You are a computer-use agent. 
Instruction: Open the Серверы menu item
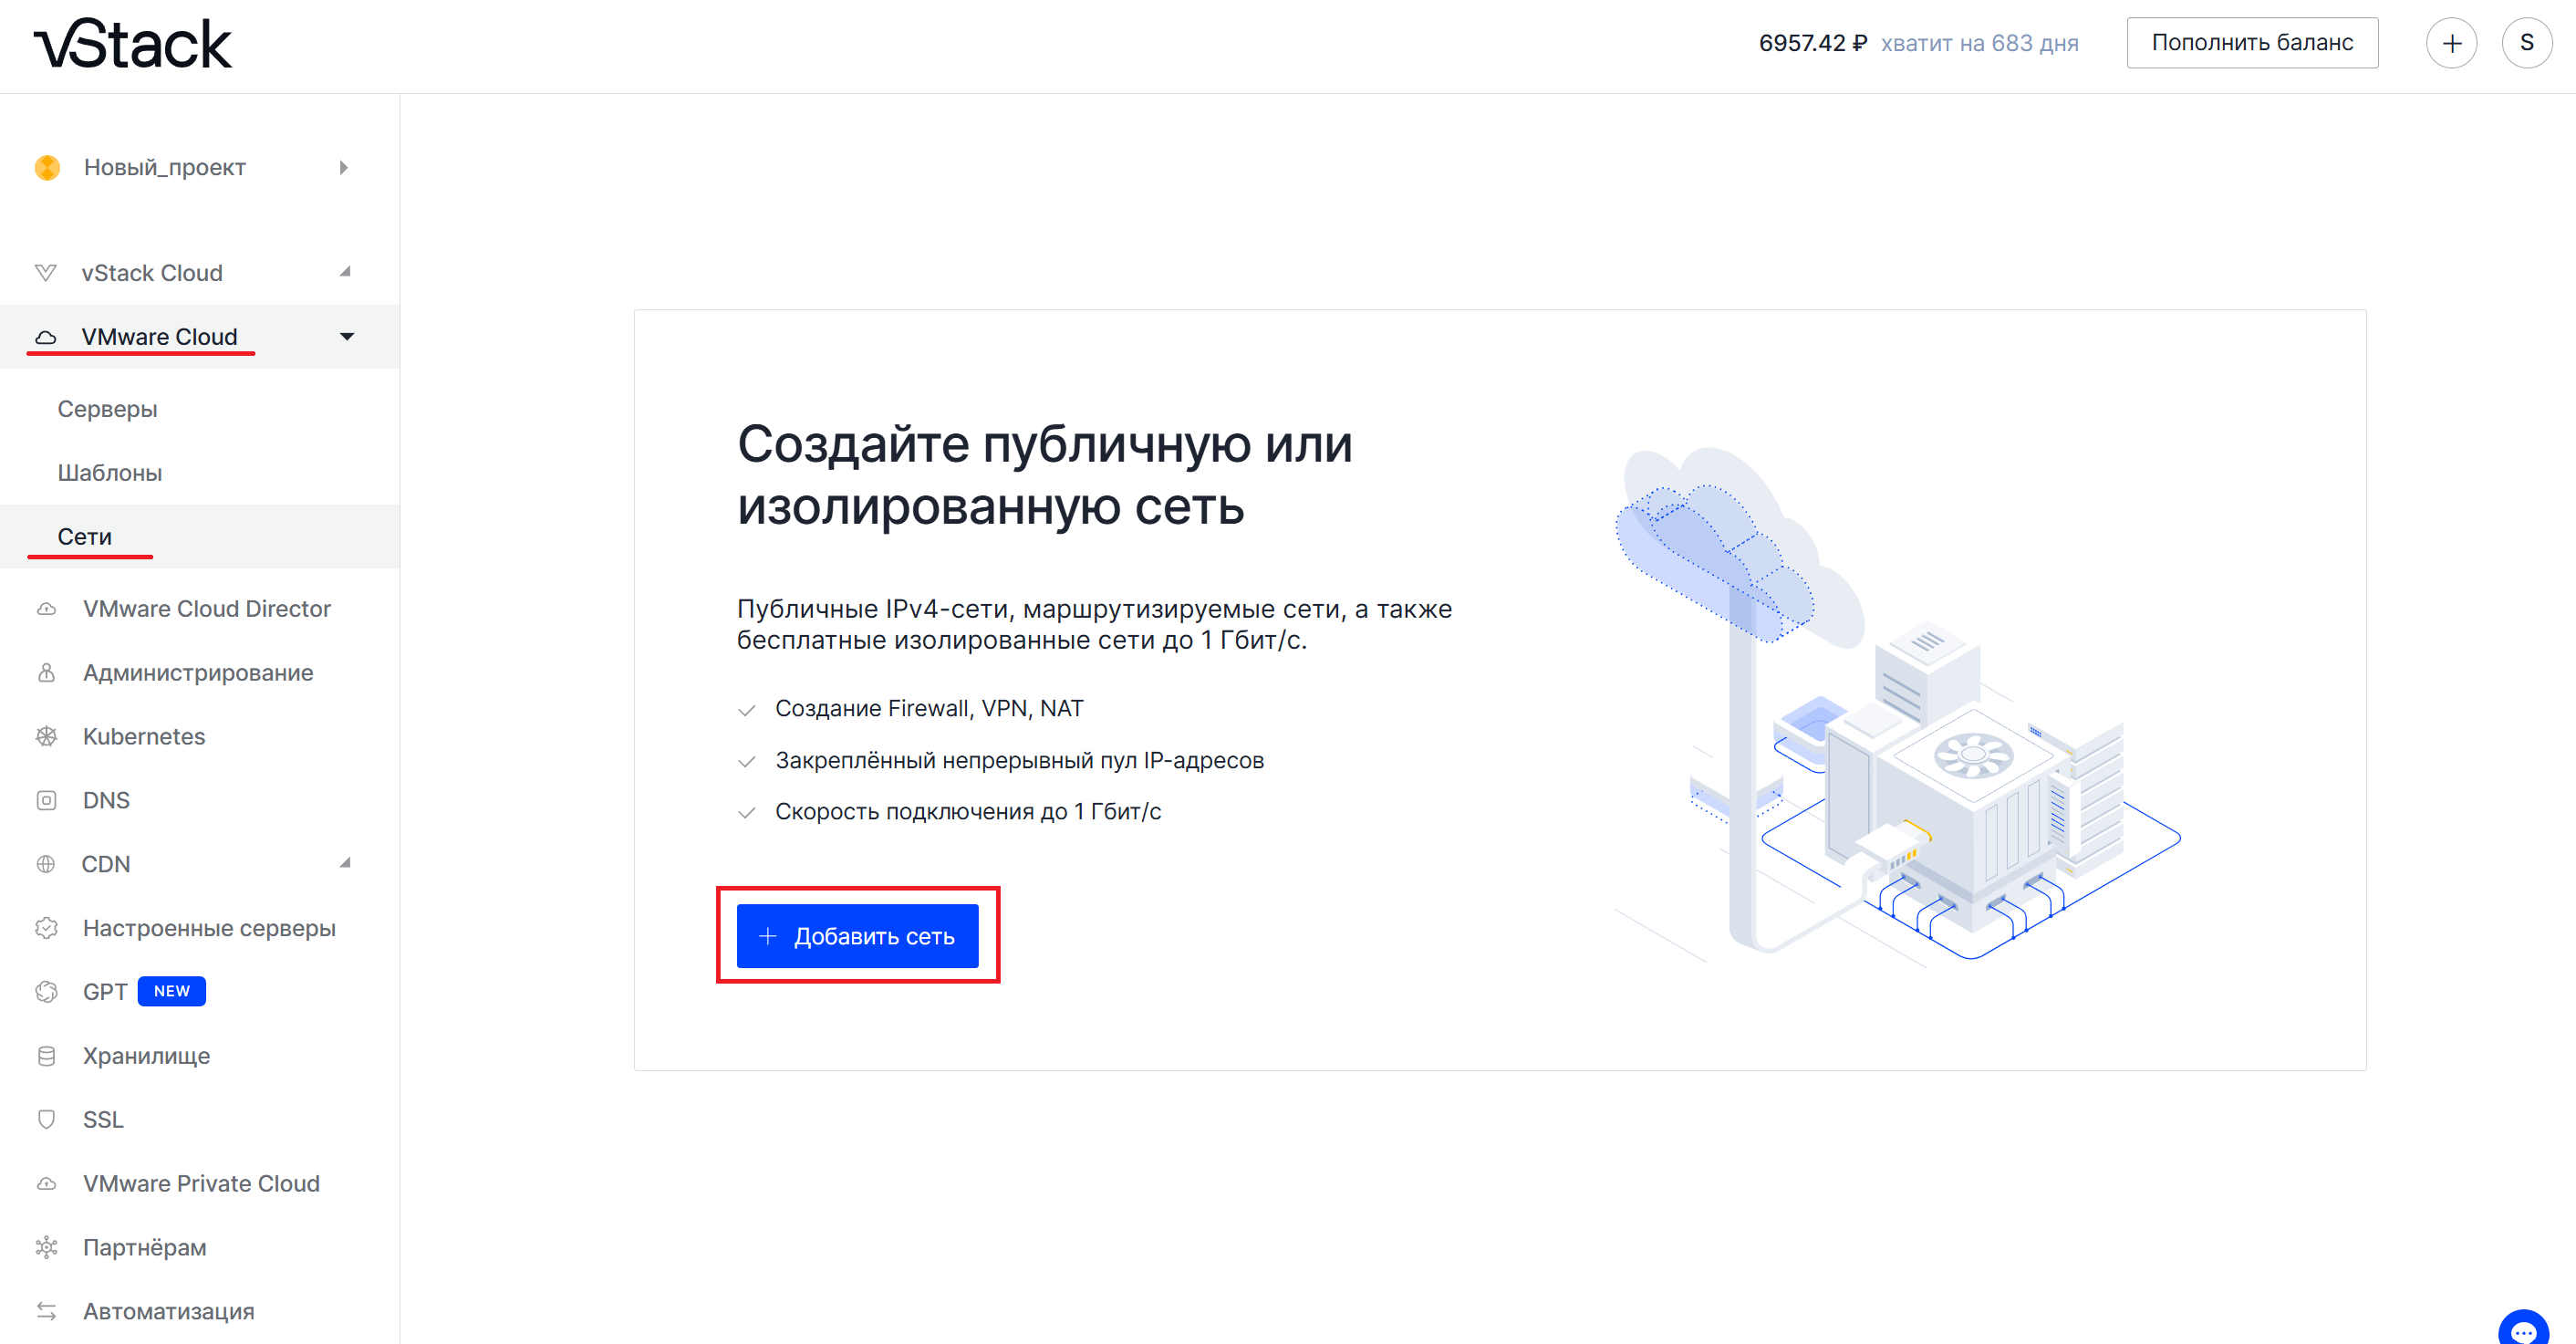pyautogui.click(x=107, y=409)
